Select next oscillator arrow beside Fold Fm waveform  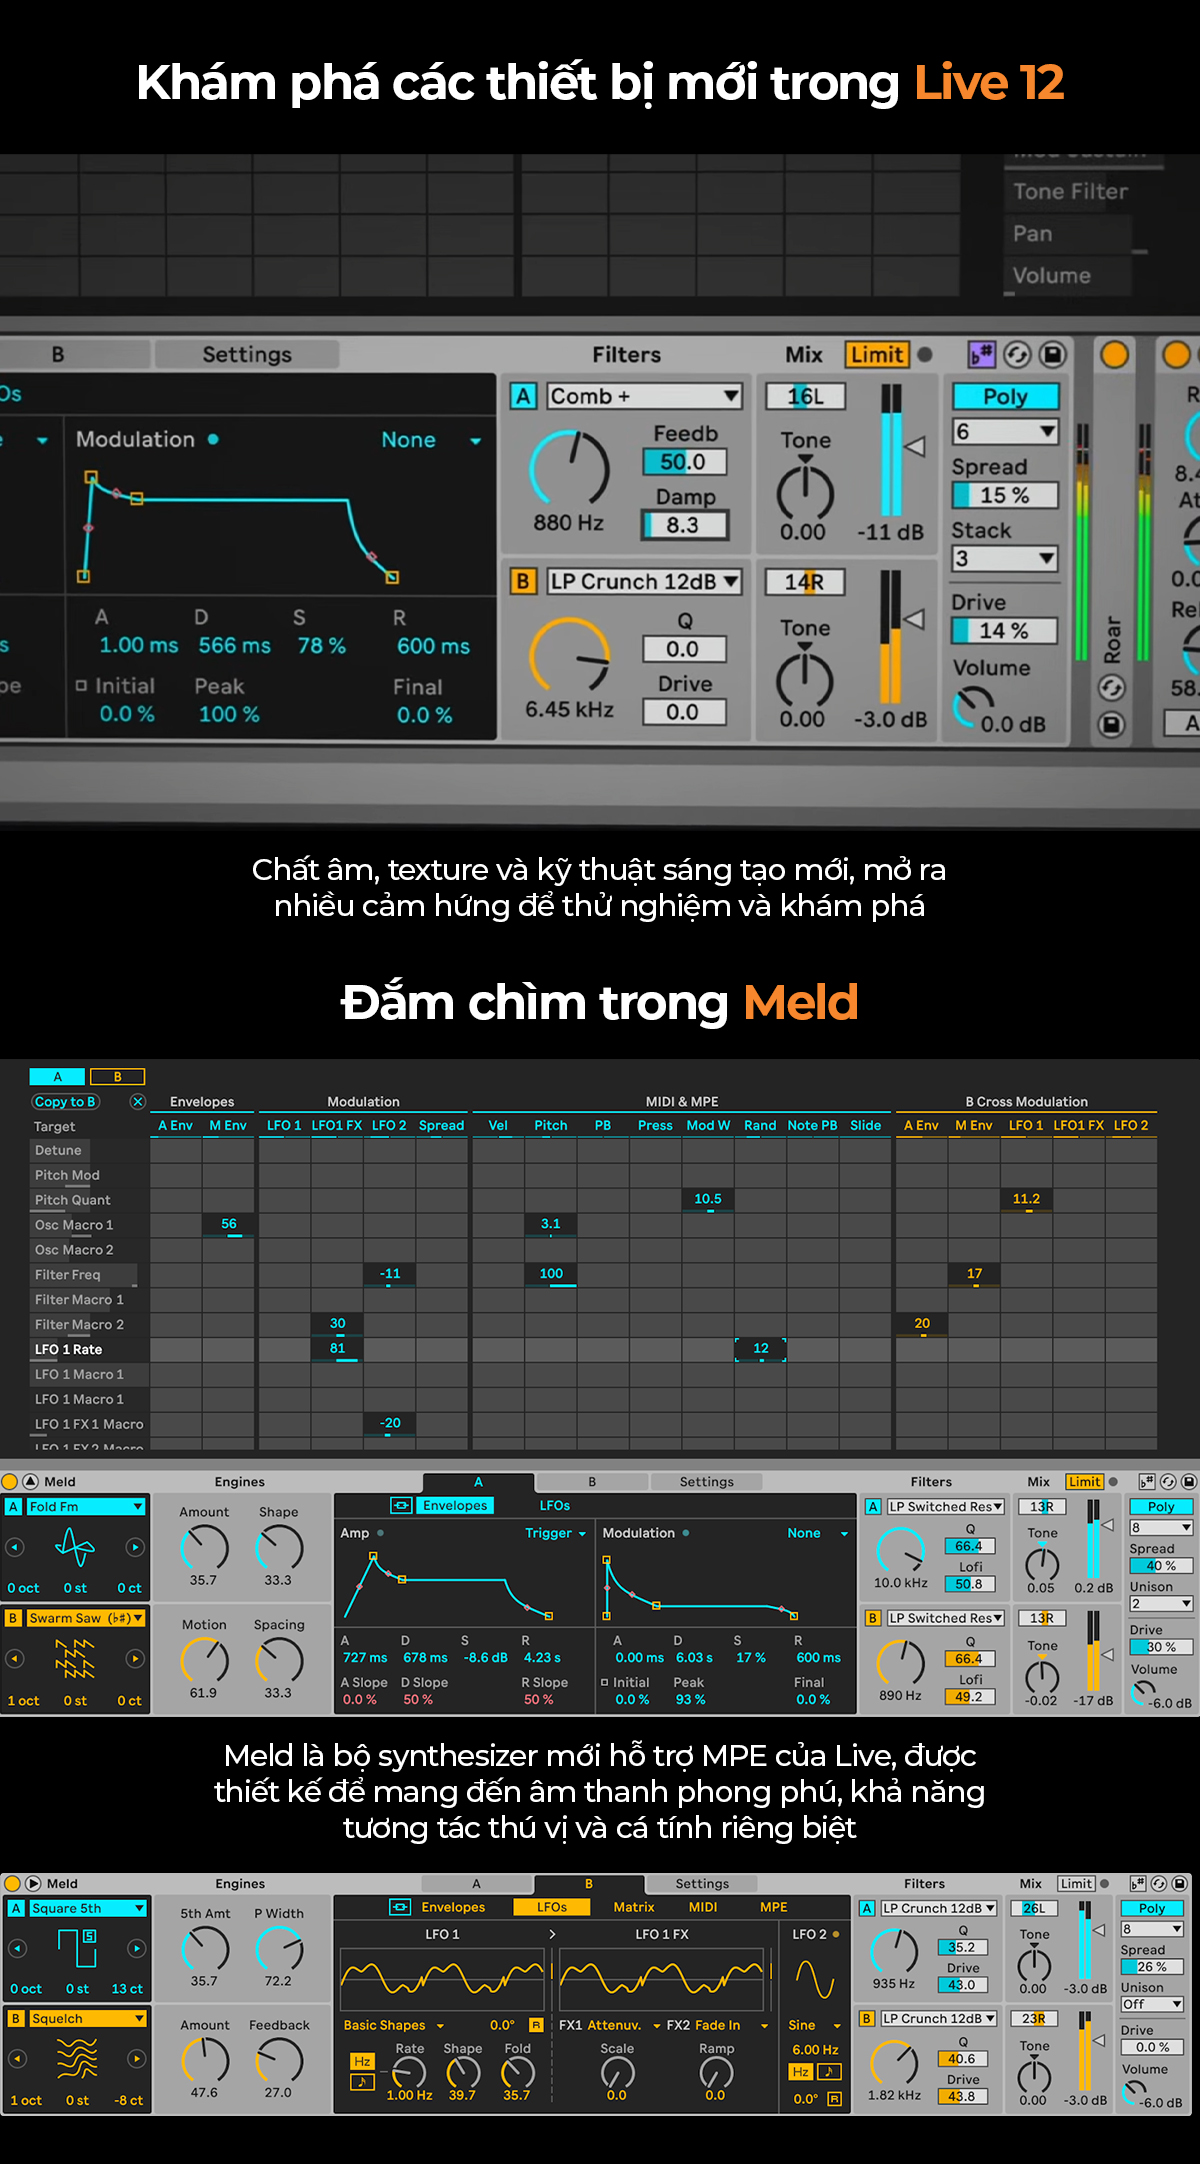pyautogui.click(x=135, y=1547)
